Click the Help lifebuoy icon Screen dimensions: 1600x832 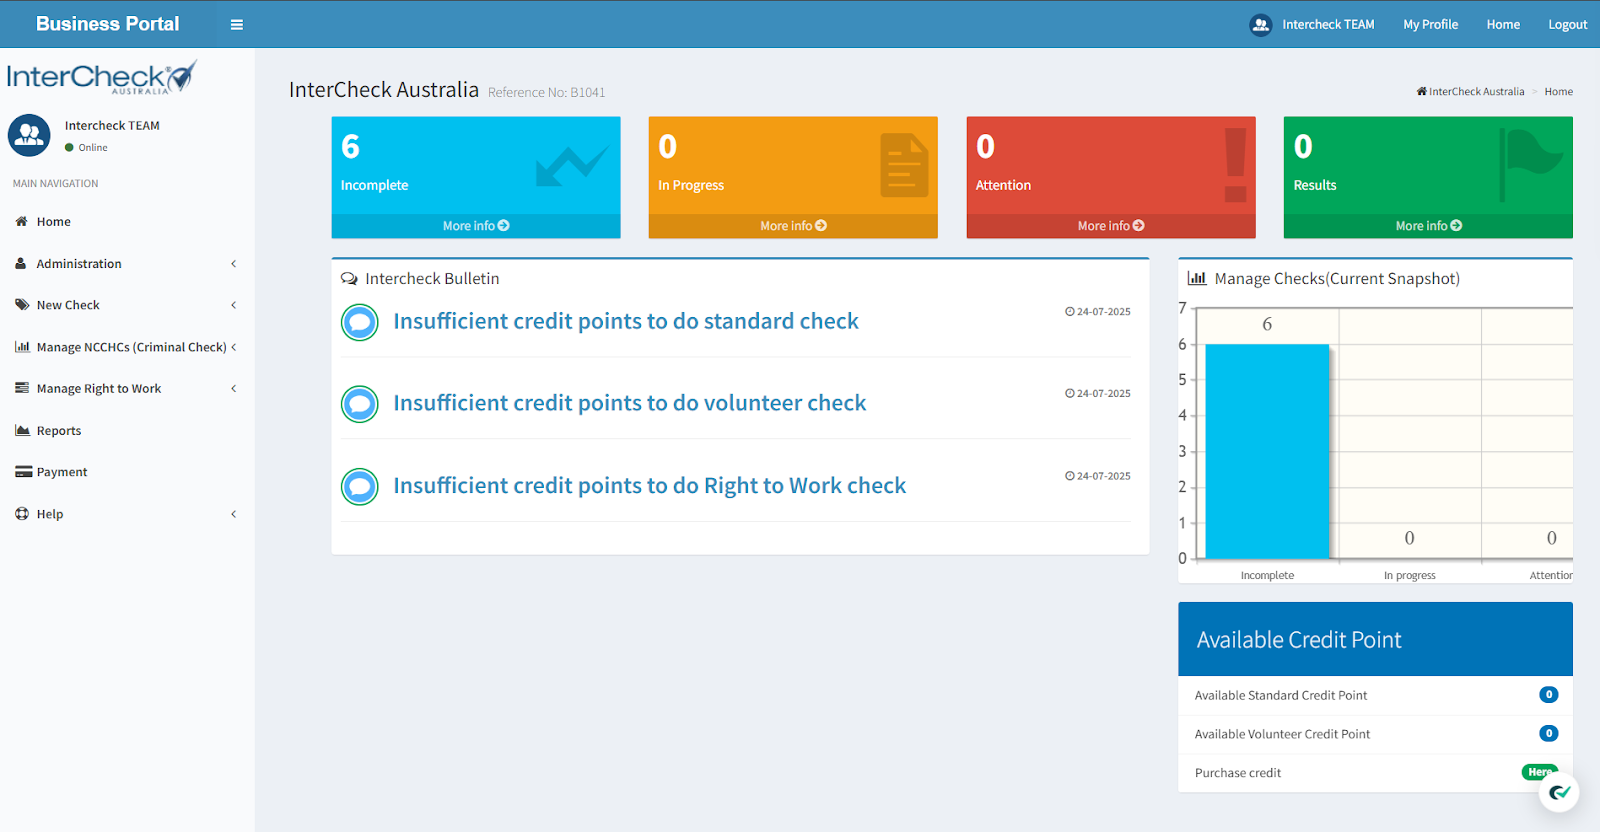point(22,514)
